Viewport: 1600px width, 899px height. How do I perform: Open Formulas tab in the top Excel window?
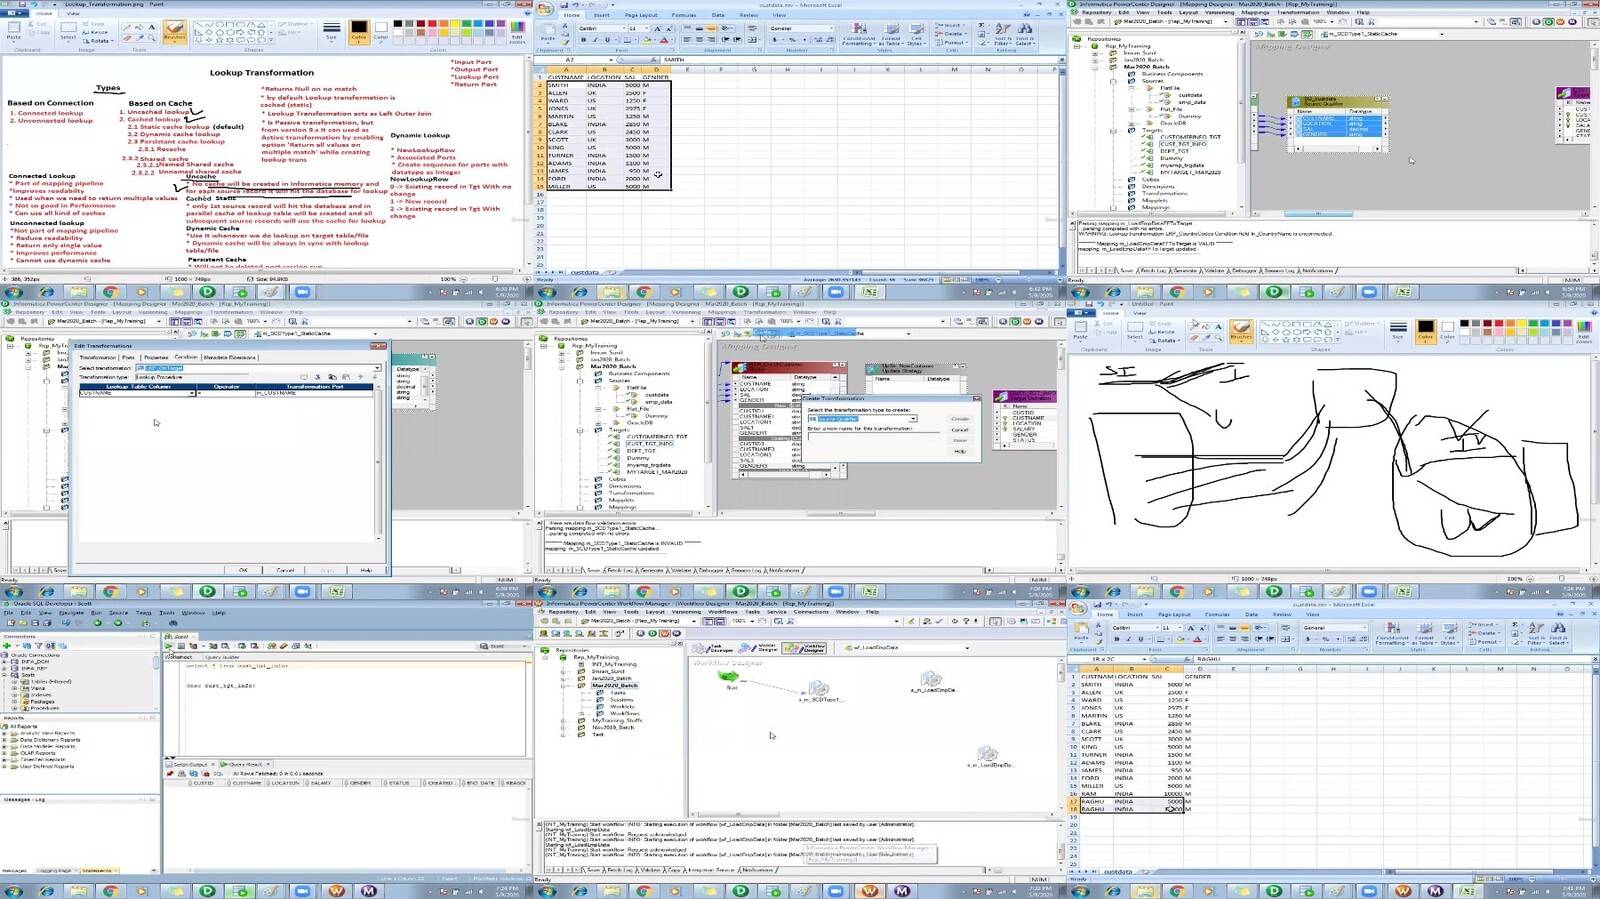684,15
